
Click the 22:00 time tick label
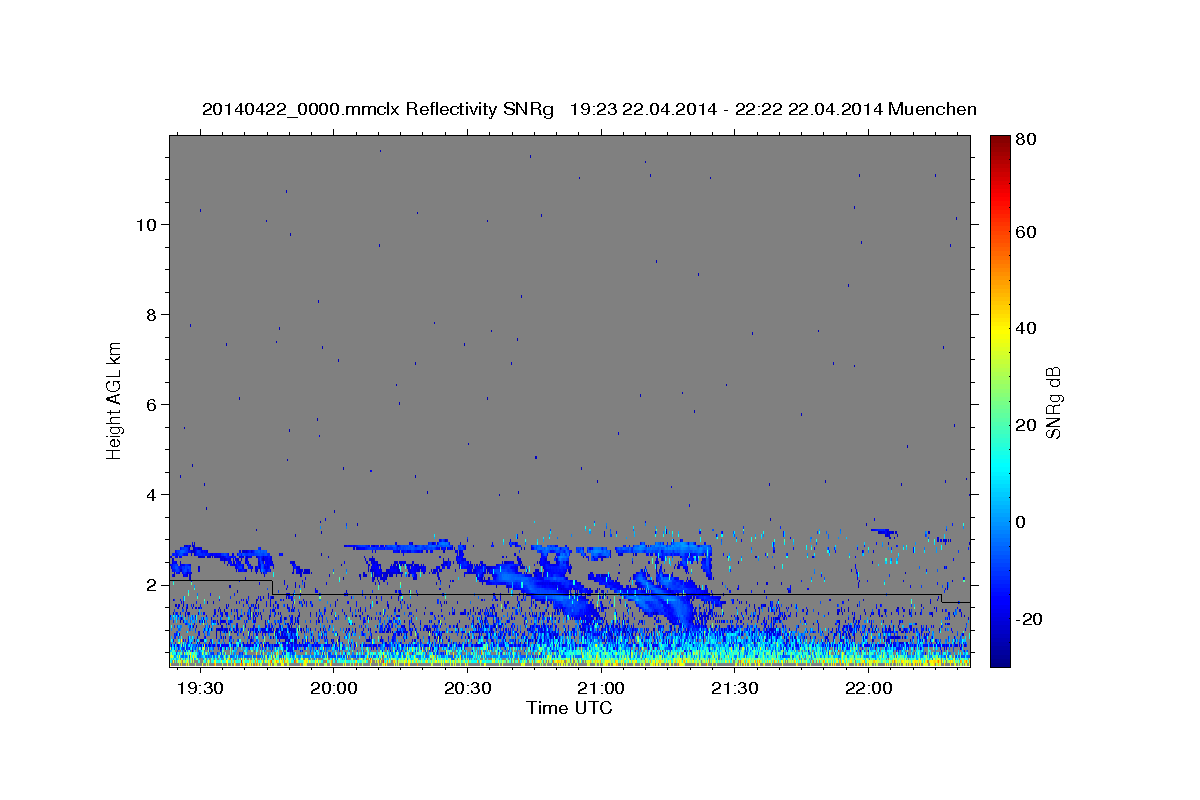pos(869,689)
